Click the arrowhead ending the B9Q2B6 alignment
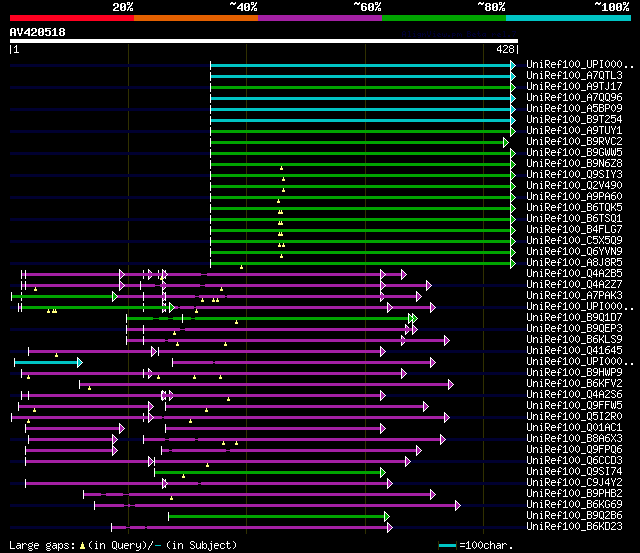This screenshot has width=640, height=553. (x=387, y=517)
